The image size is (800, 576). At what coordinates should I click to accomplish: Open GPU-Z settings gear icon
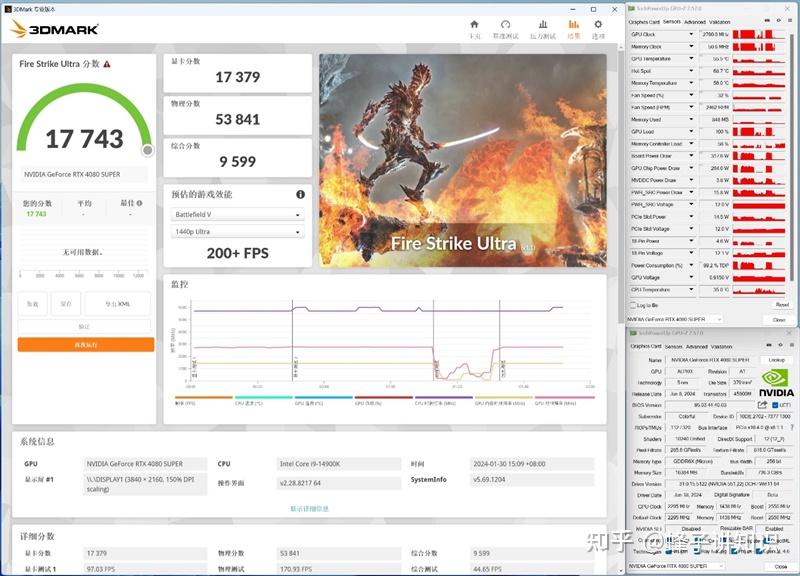click(x=780, y=21)
